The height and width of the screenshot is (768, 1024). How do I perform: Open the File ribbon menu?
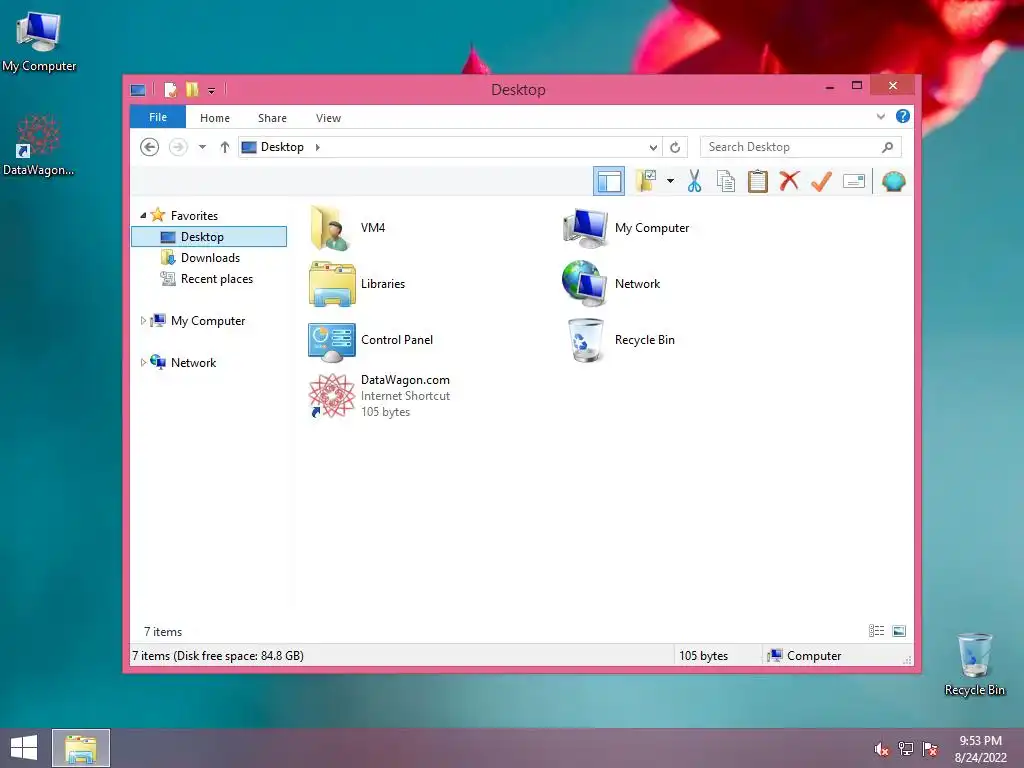(158, 117)
